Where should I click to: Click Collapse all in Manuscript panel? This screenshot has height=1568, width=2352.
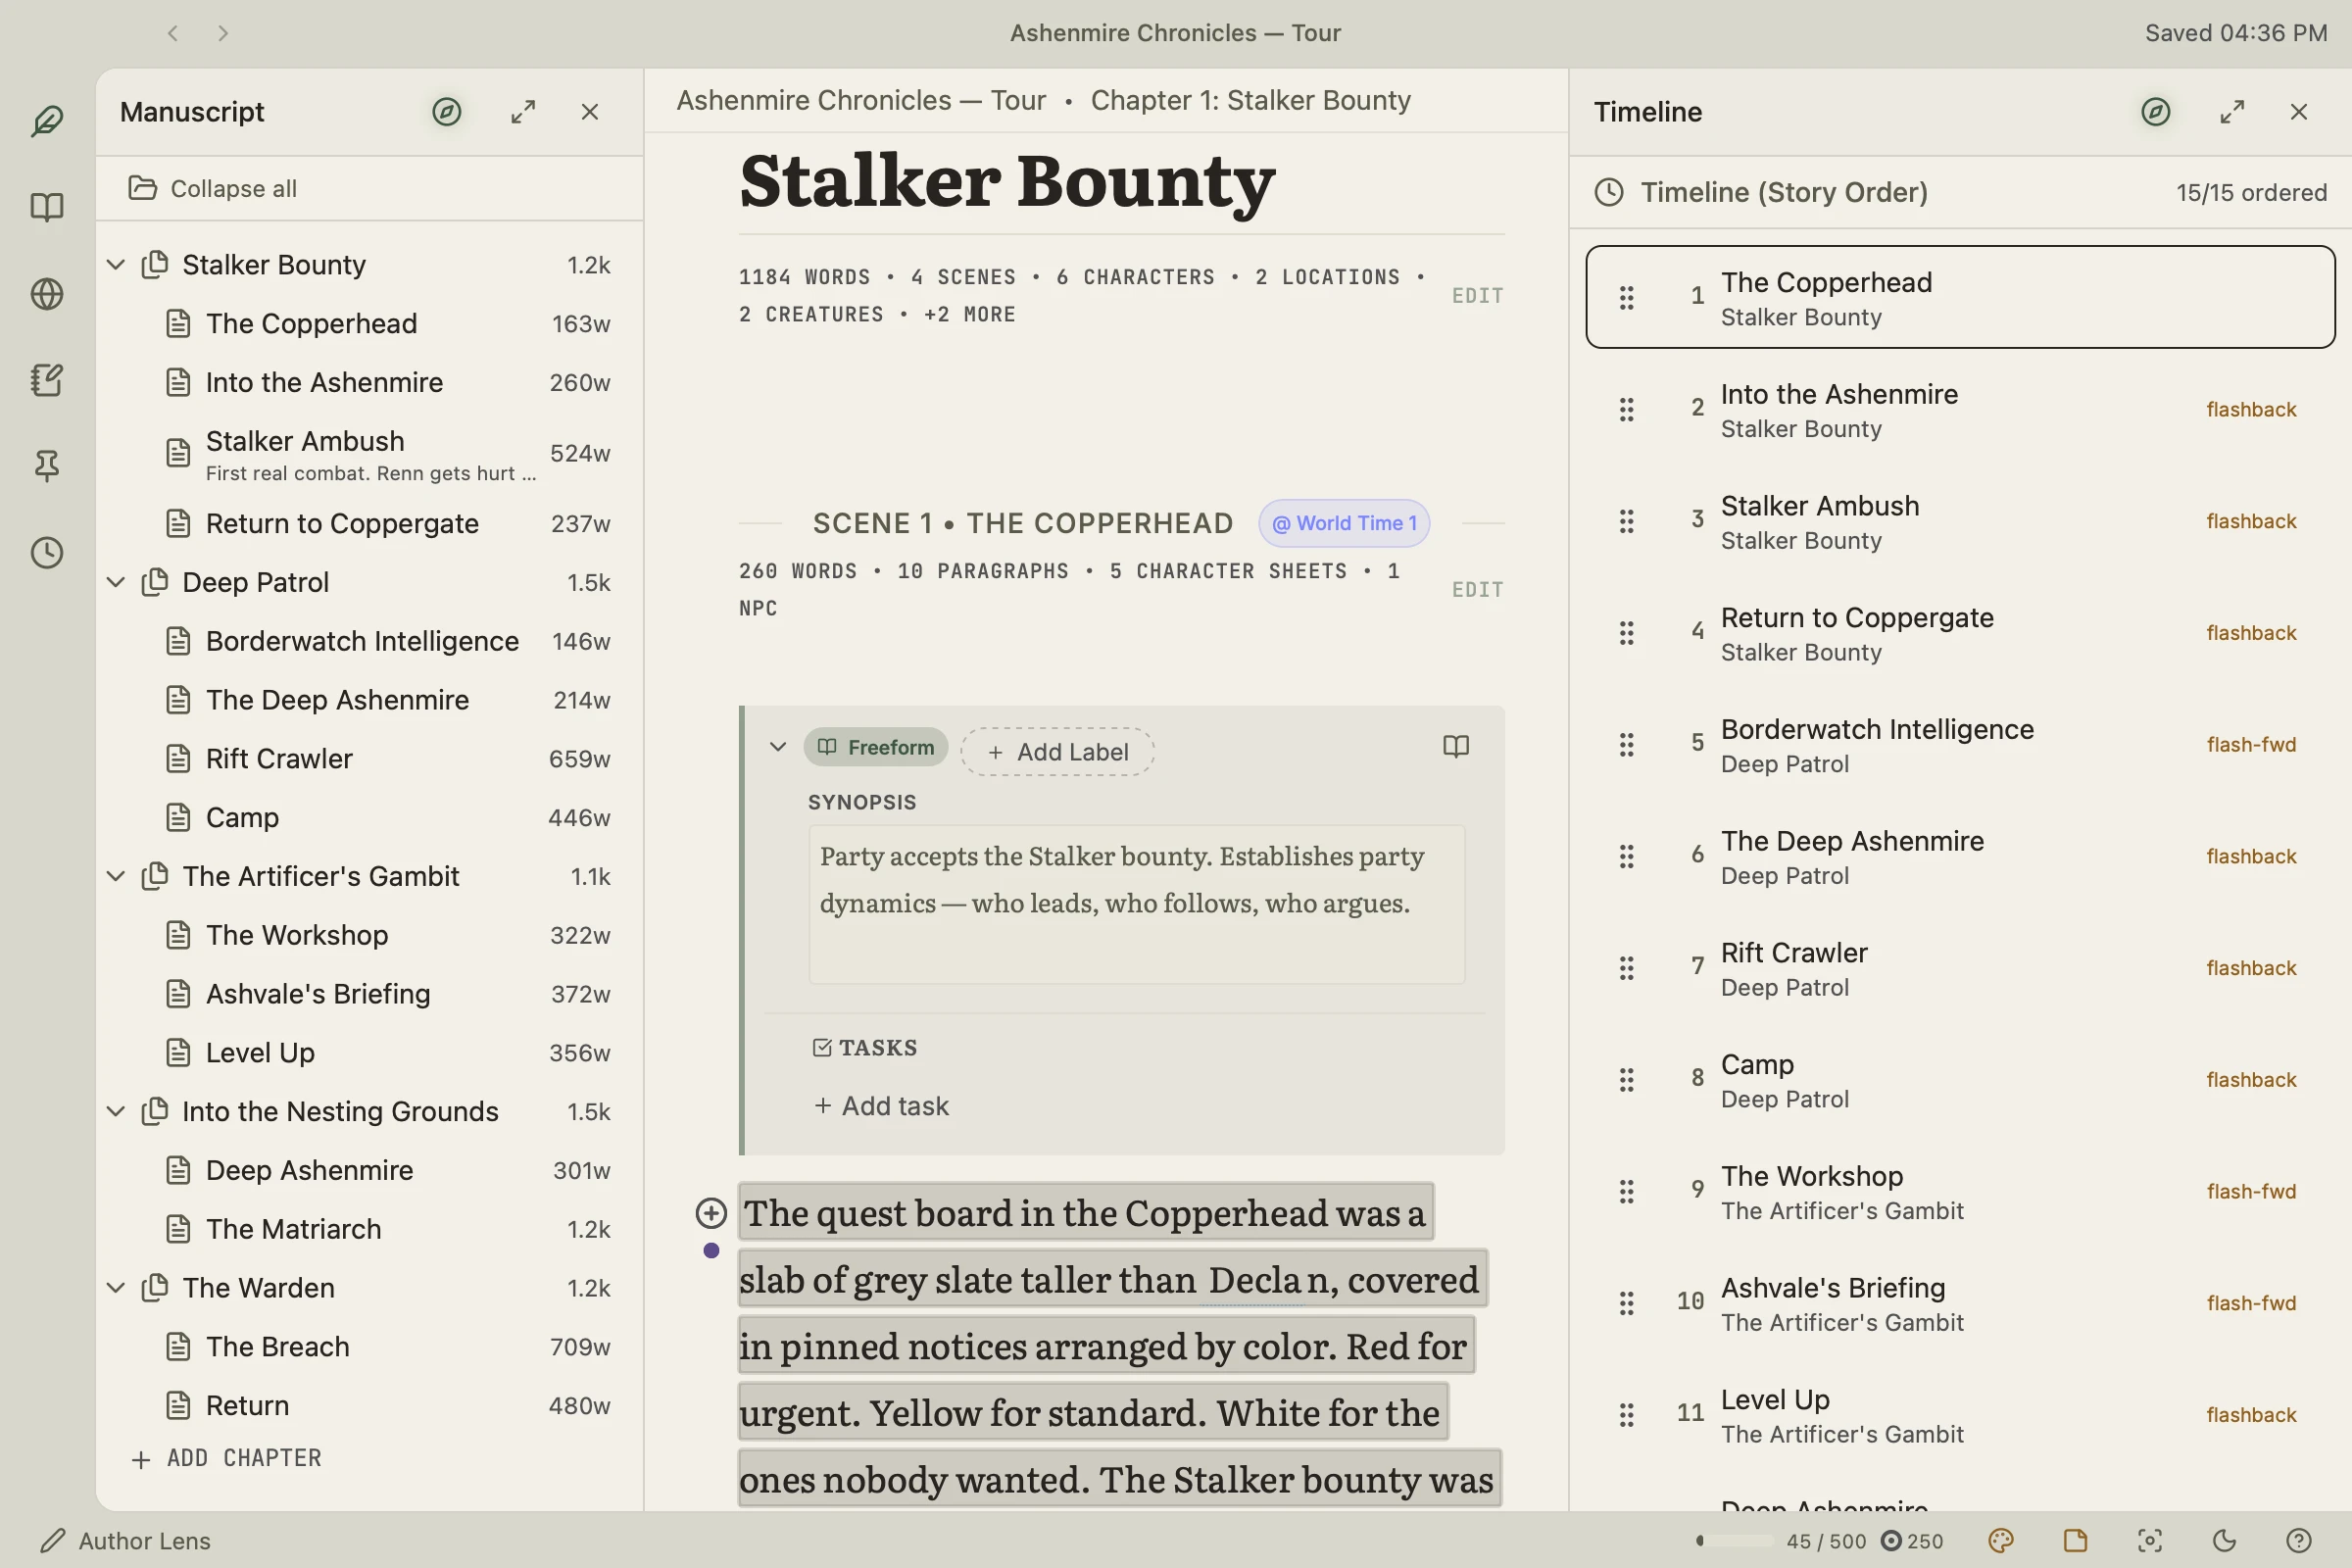click(213, 189)
